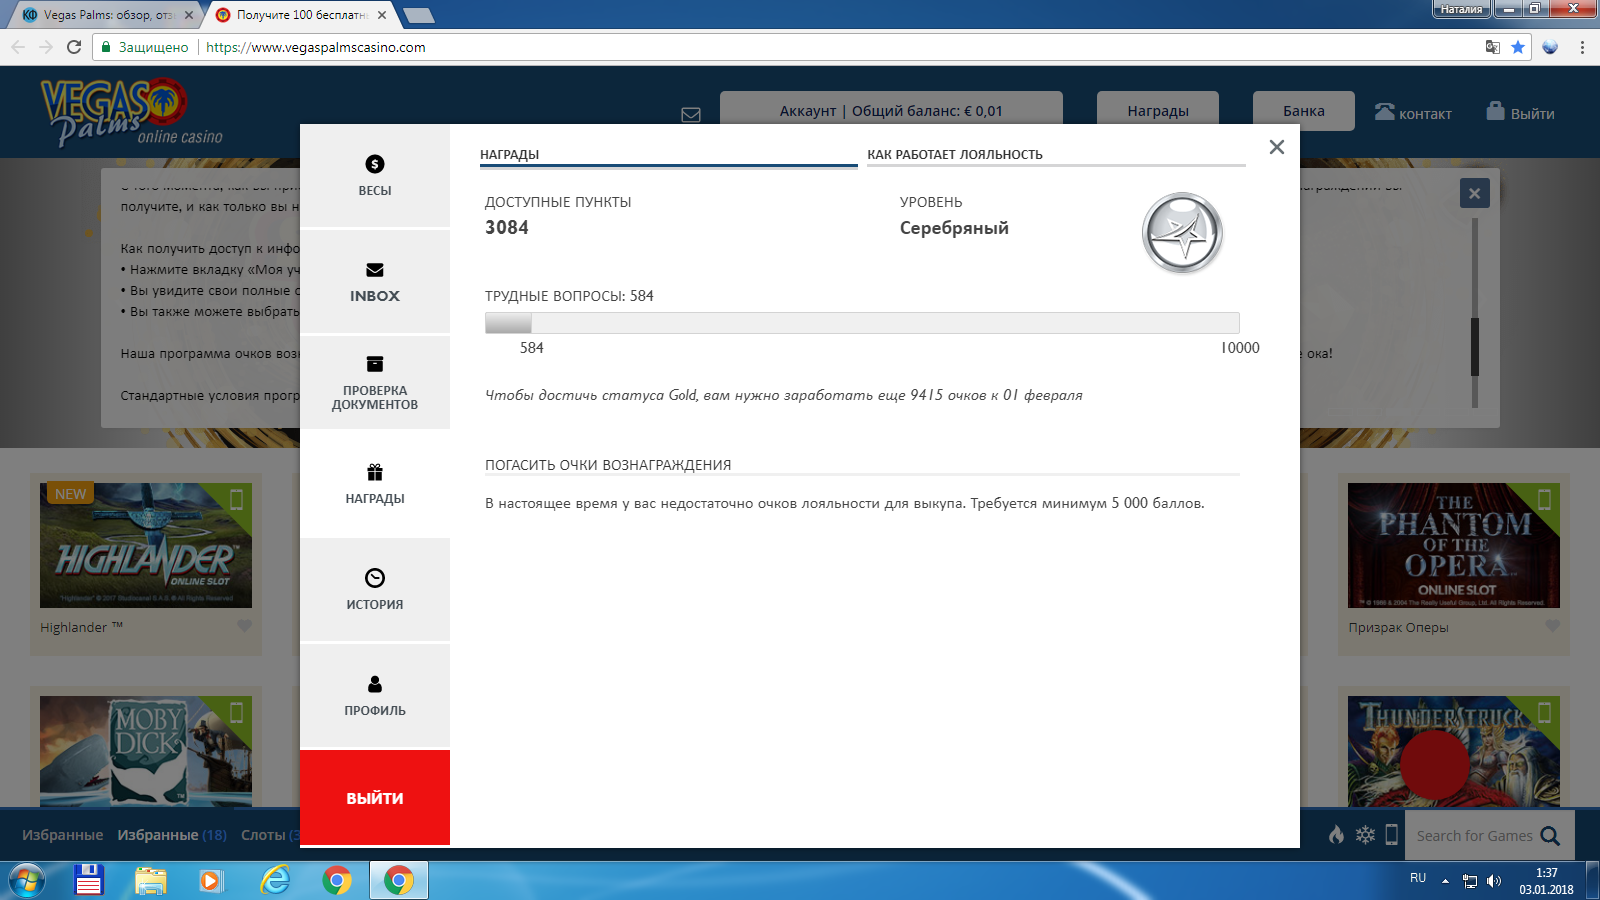Open the Highlander game thumbnail
Image resolution: width=1600 pixels, height=900 pixels.
[146, 545]
